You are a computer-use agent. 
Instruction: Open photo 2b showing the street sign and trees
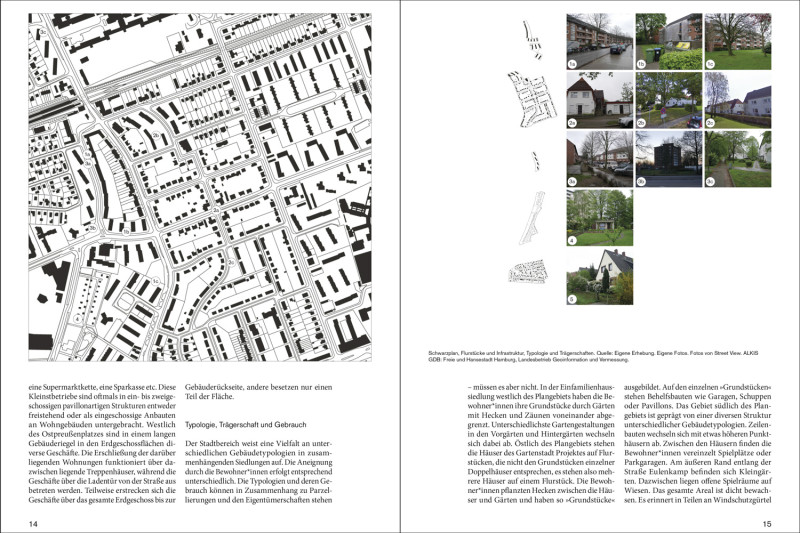(668, 100)
